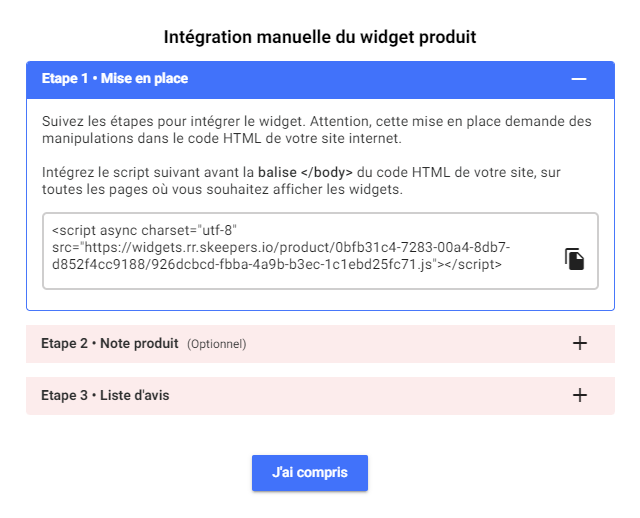This screenshot has height=518, width=640.
Task: Click the widgets.rr.skeepers.io URL in the script
Action: 260,247
